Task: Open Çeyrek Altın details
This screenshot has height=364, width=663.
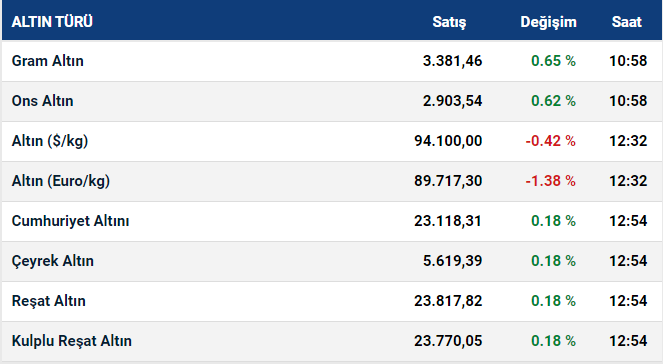Action: 52,261
